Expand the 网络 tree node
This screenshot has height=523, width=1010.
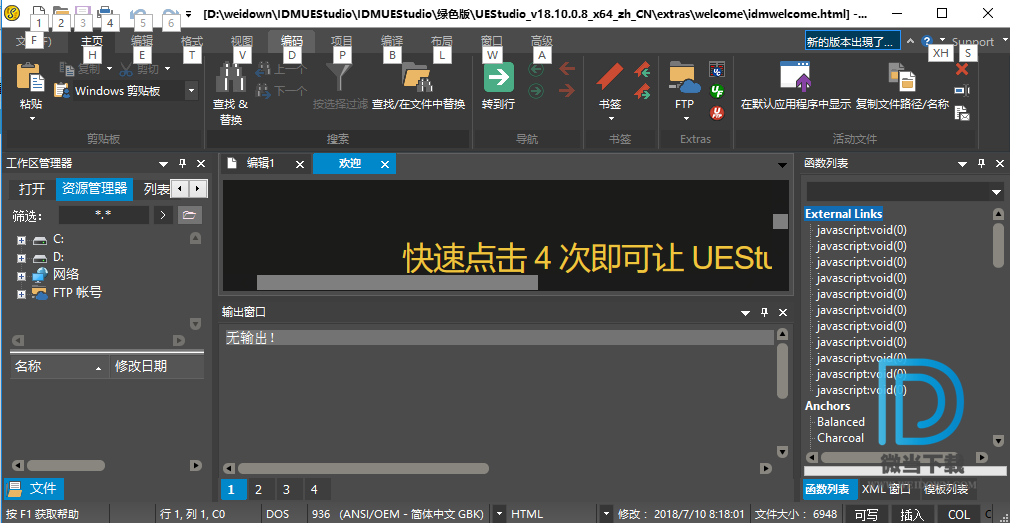pos(21,276)
